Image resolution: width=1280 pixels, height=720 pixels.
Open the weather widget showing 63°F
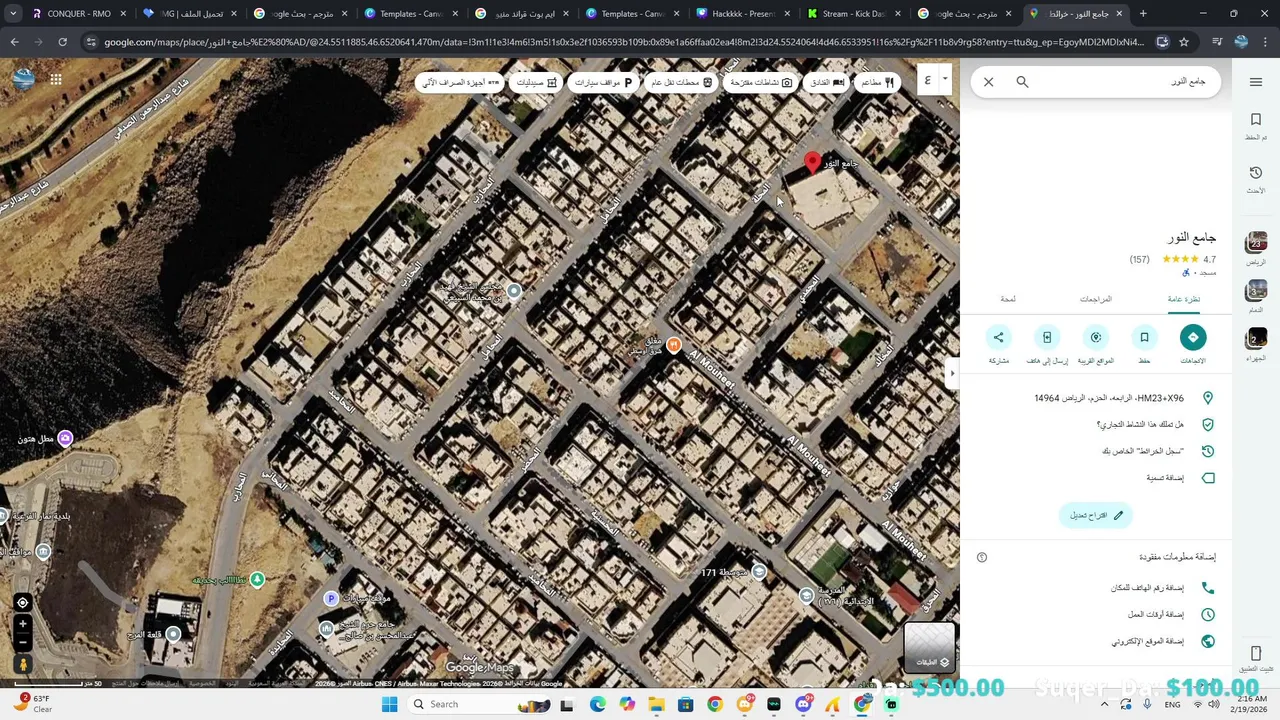point(33,704)
